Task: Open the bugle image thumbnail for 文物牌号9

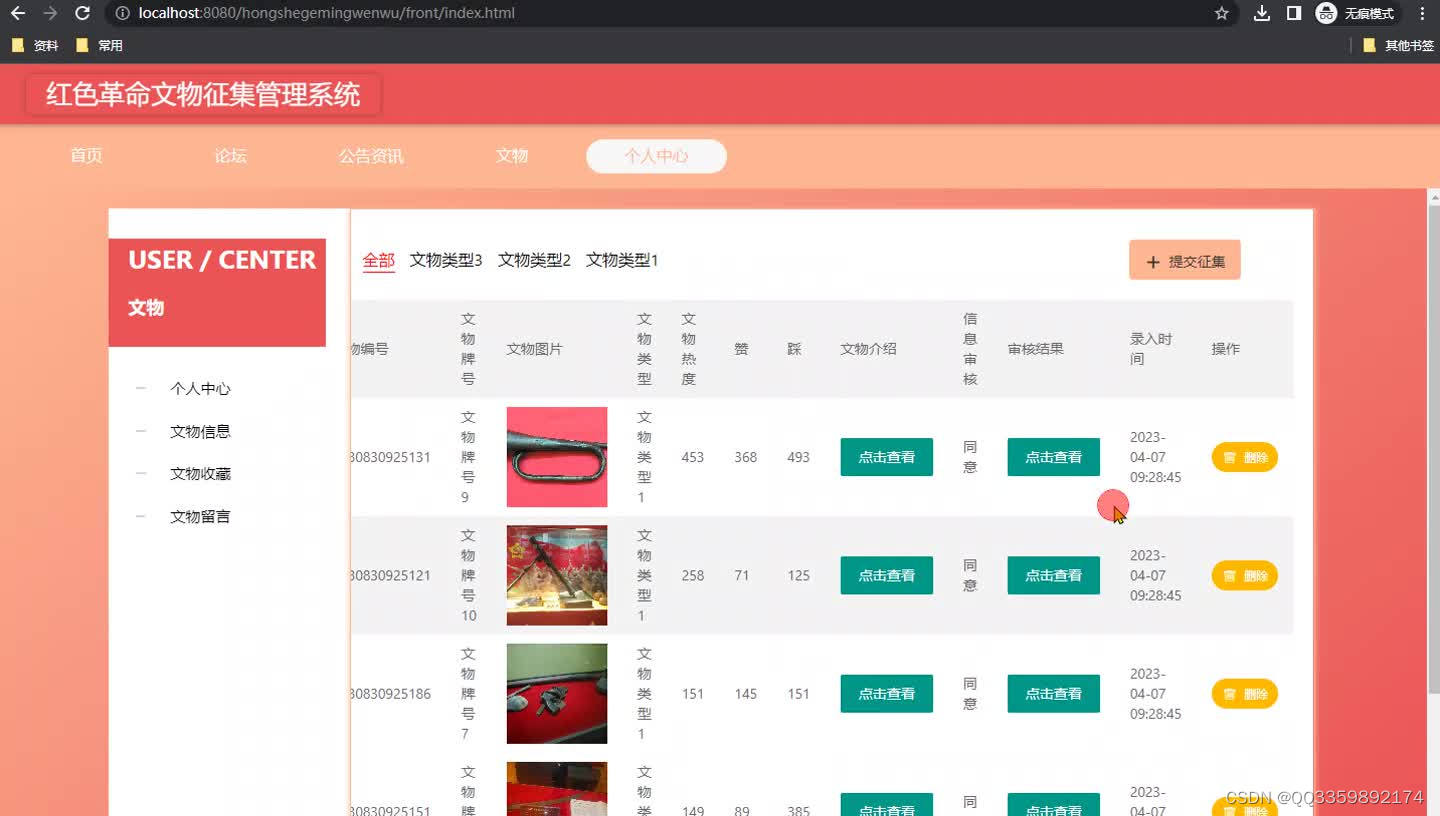Action: tap(557, 457)
